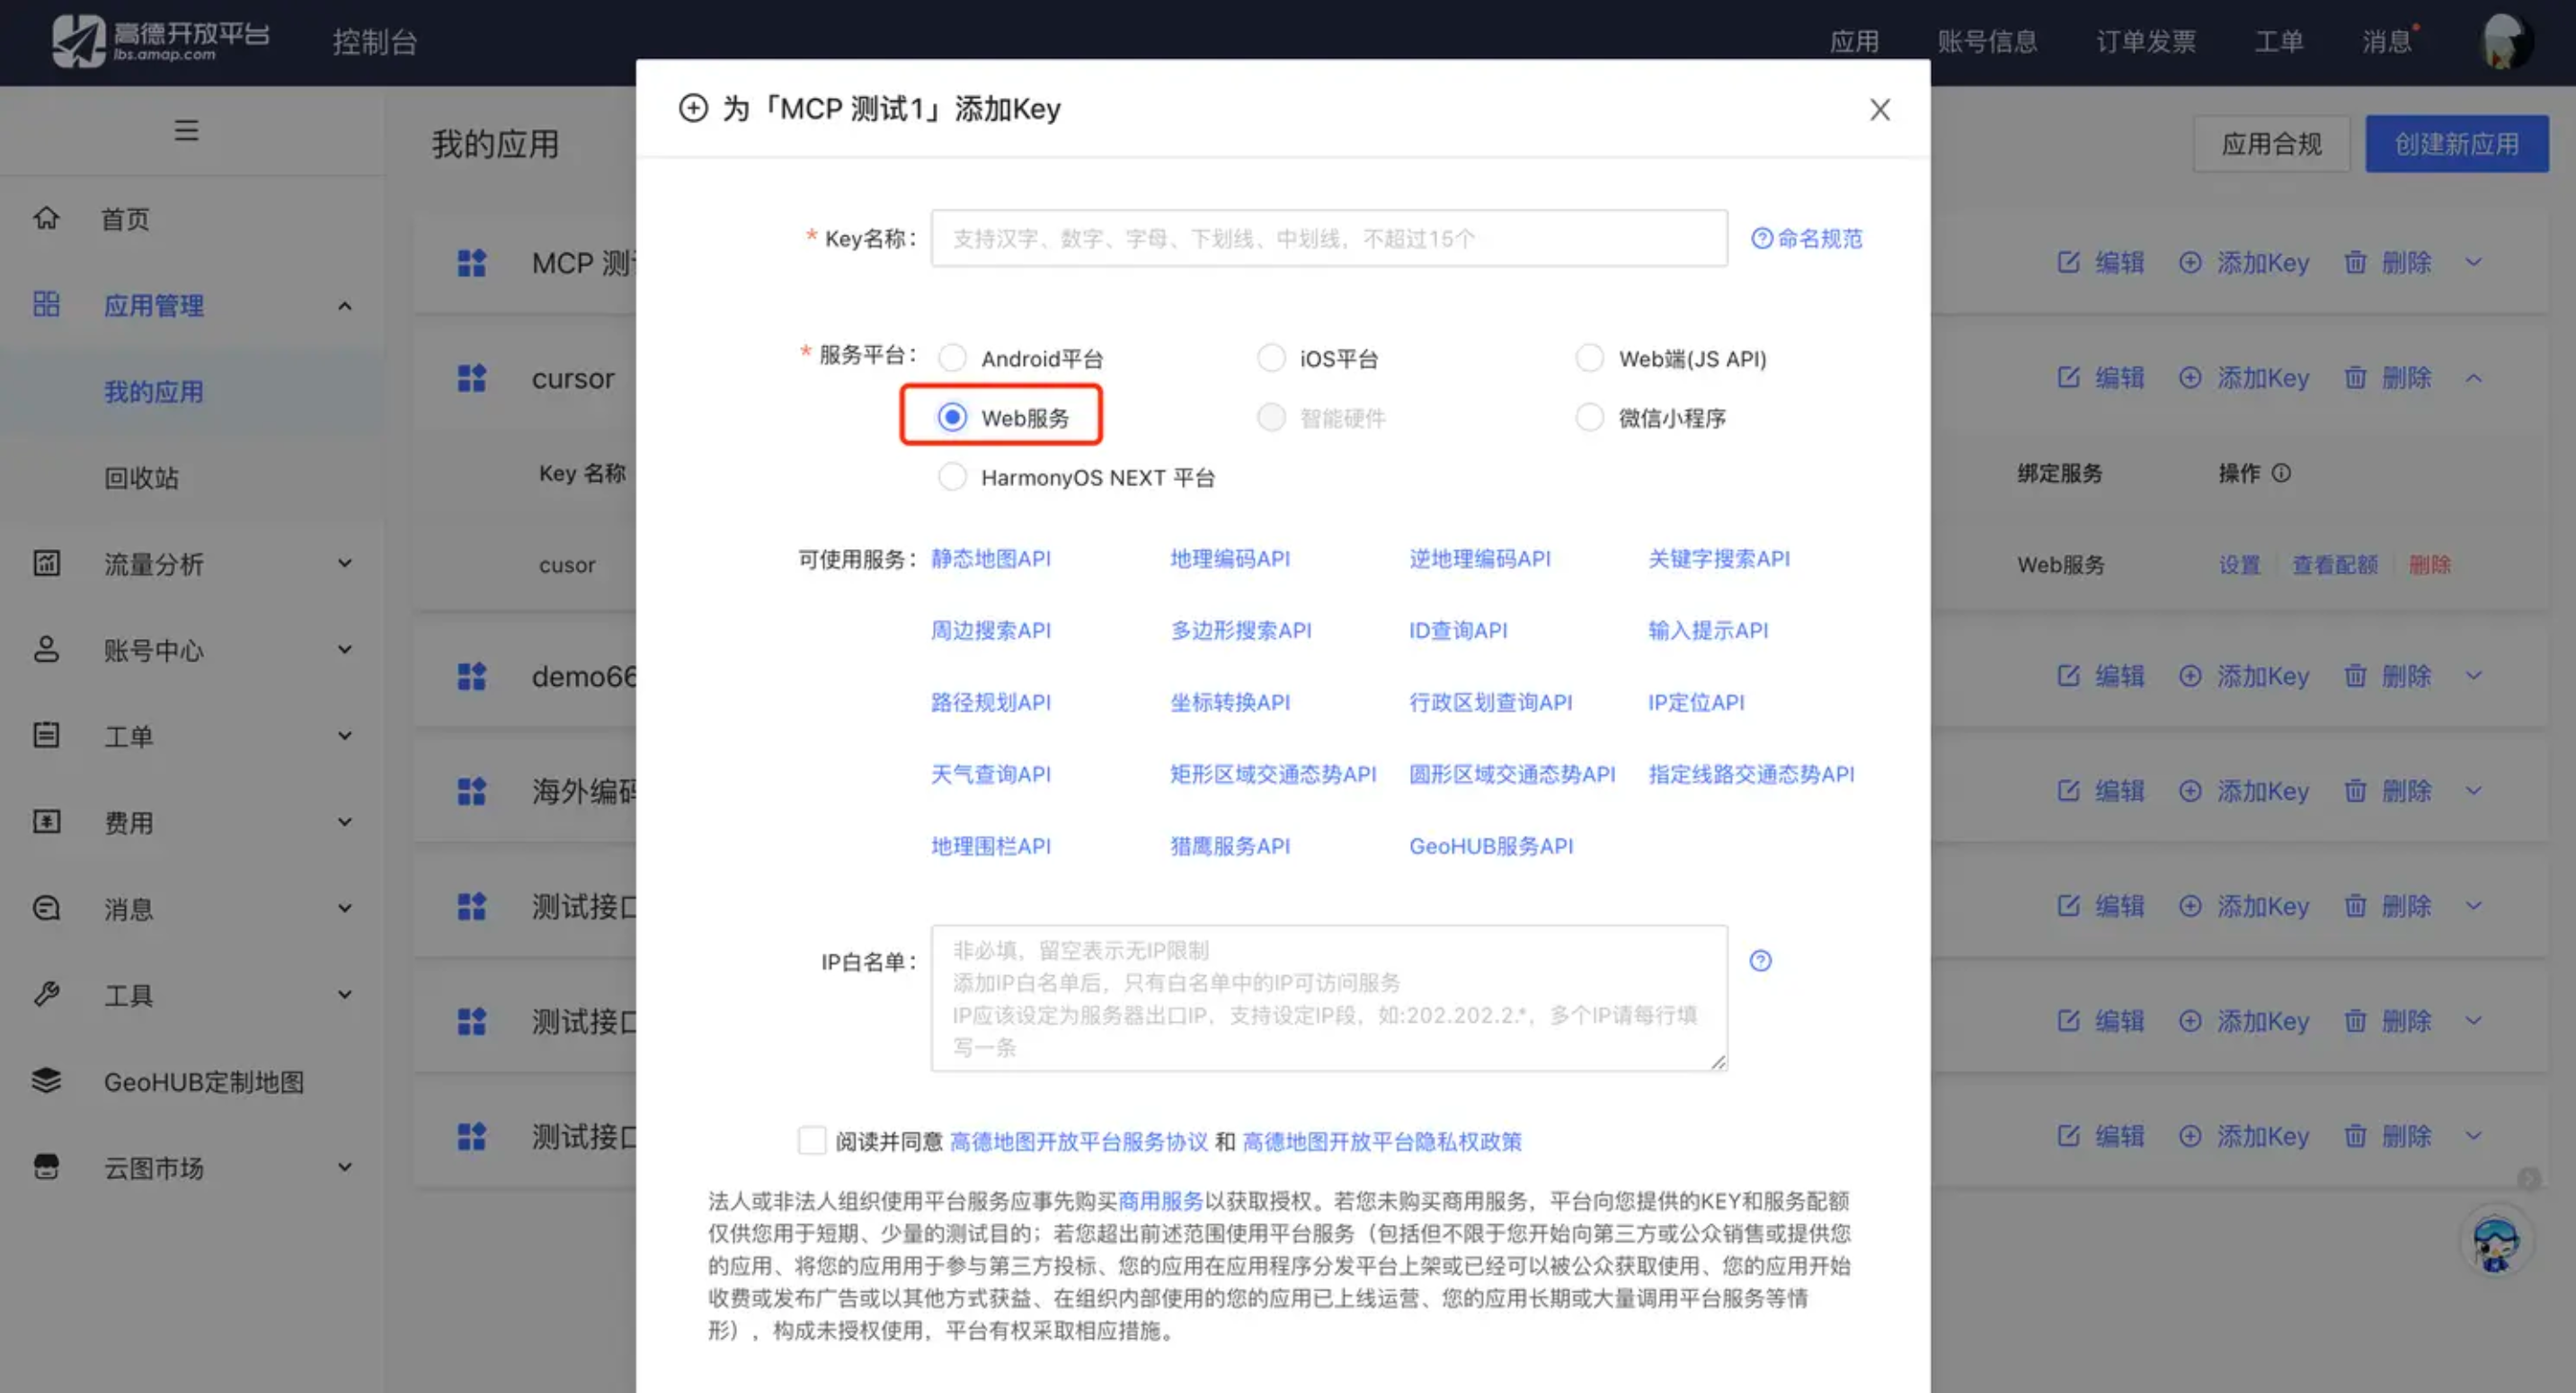Click the info icon next to 操作
The image size is (2576, 1393).
[2281, 473]
